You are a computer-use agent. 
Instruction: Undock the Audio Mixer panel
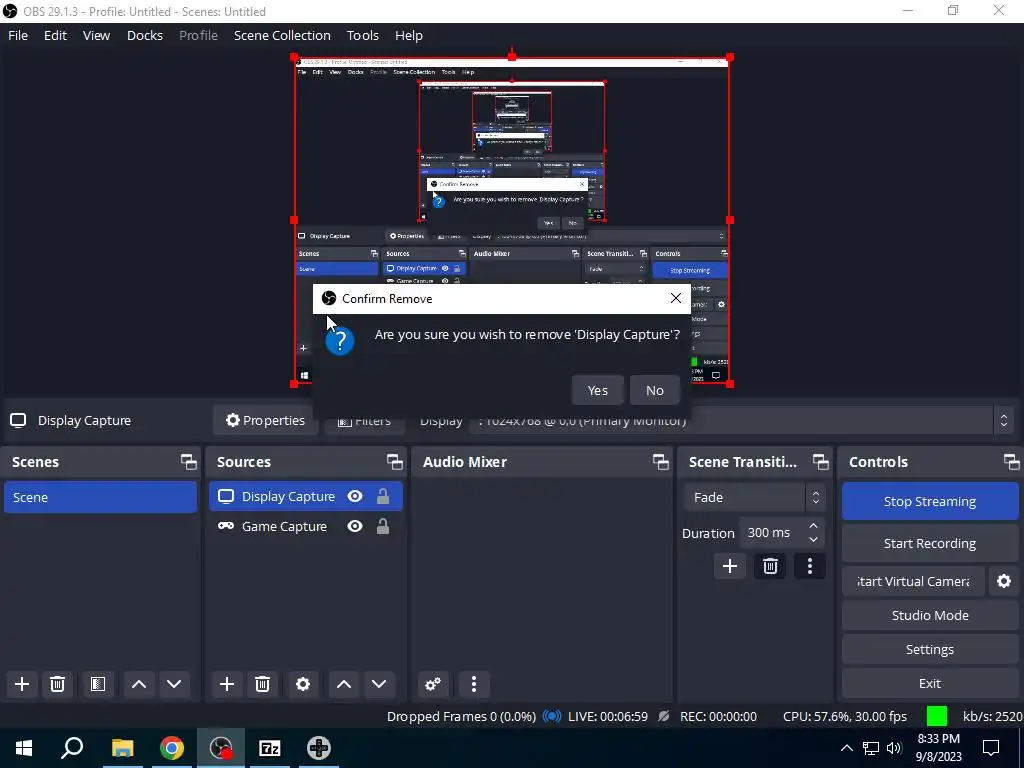click(x=660, y=462)
